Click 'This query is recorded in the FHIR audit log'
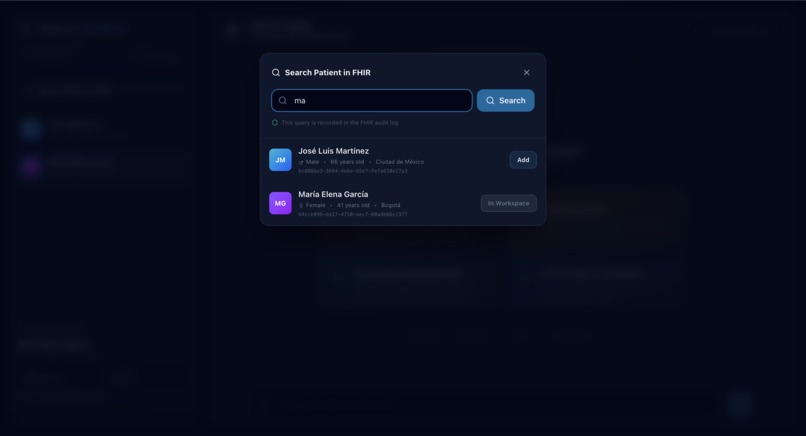The height and width of the screenshot is (436, 806). click(340, 123)
